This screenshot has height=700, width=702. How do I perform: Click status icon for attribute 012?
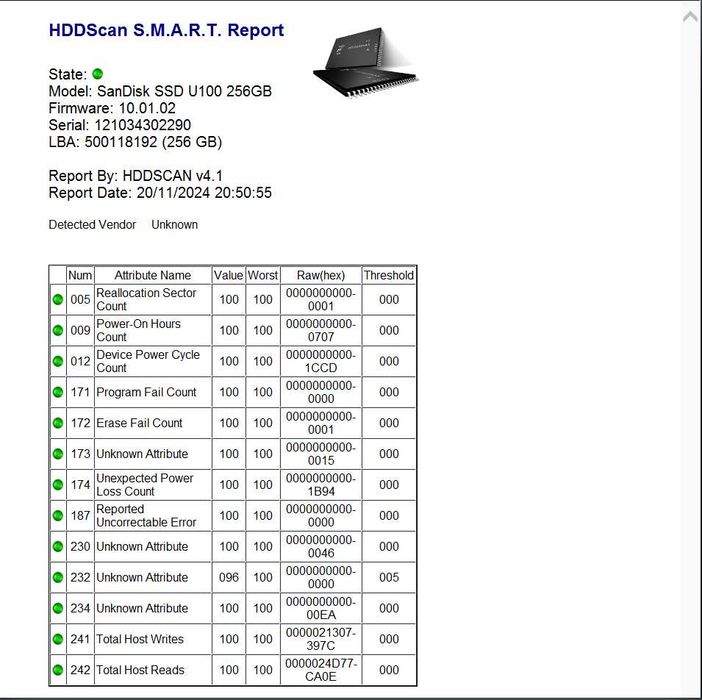click(58, 361)
